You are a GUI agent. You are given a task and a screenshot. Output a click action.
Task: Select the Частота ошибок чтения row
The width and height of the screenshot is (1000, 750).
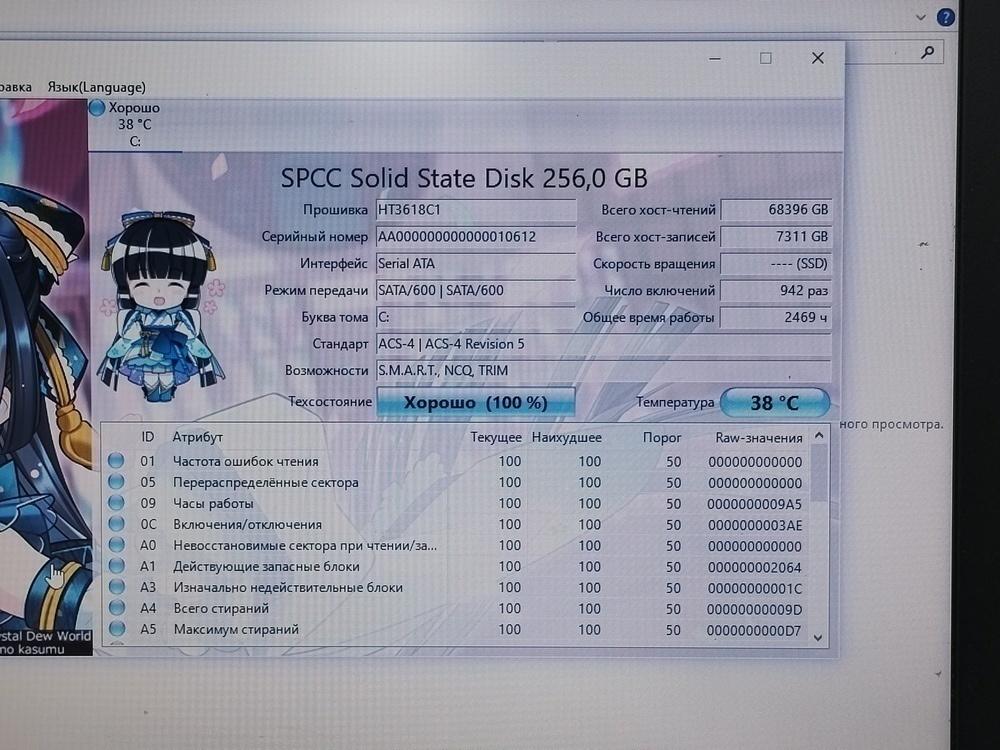pyautogui.click(x=456, y=461)
